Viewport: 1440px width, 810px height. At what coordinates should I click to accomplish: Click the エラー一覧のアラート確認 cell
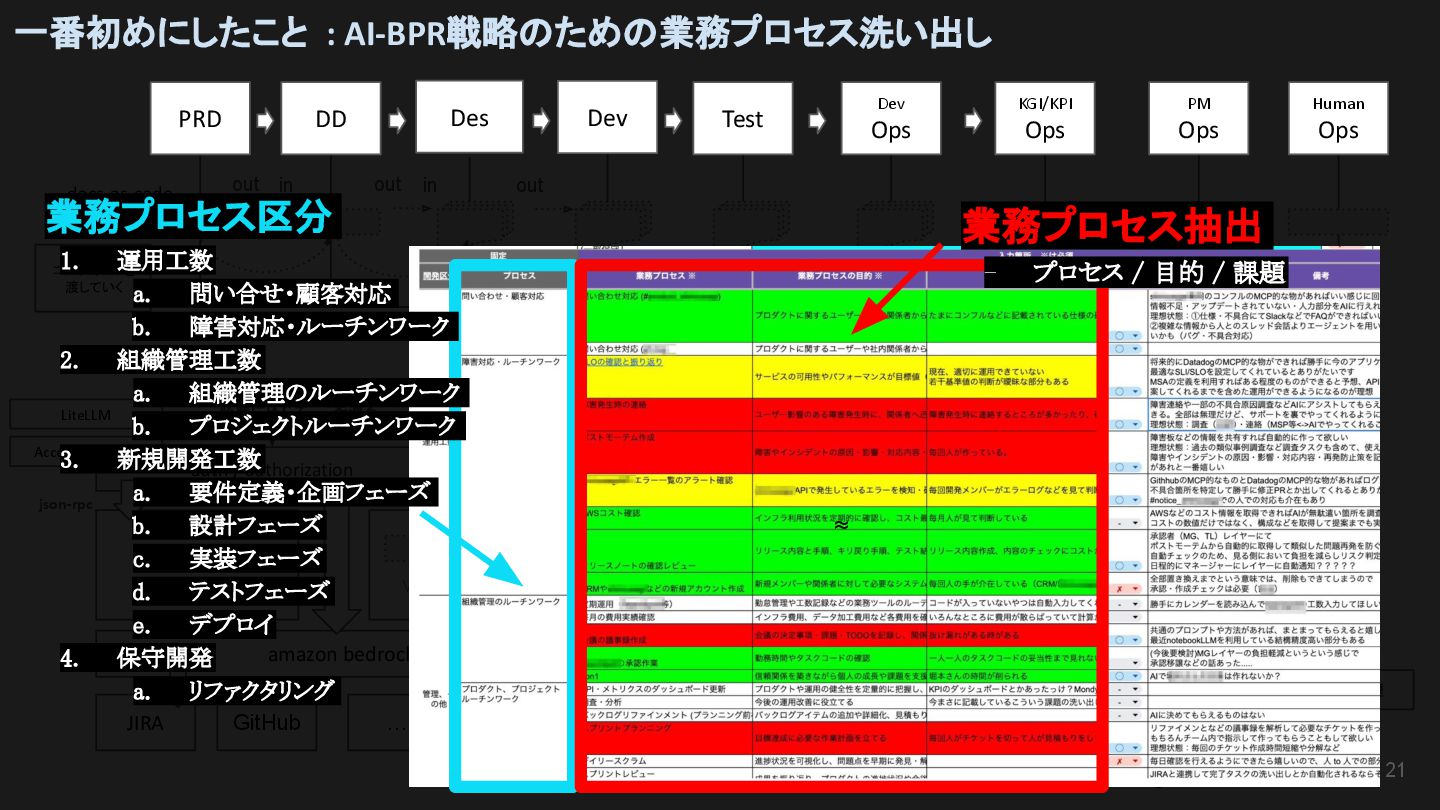coord(669,488)
